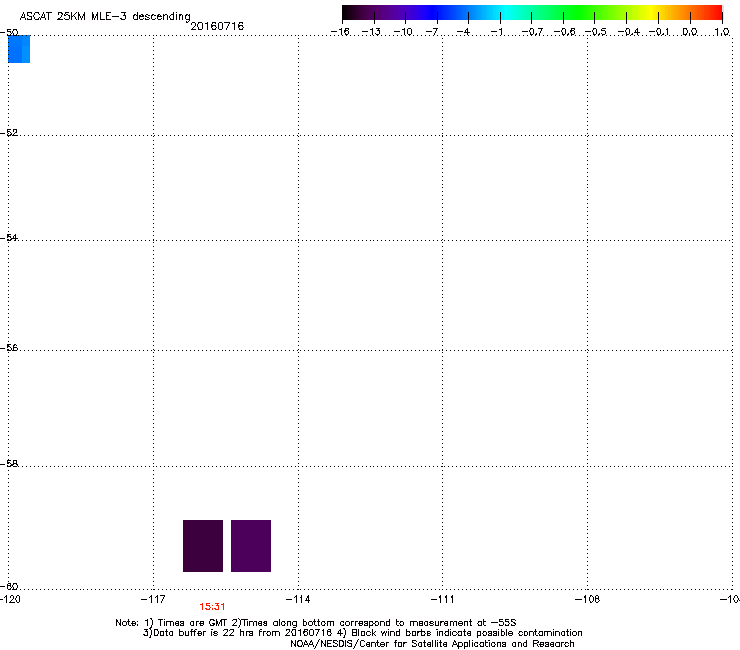Click the latitude axis label -52

[9, 133]
